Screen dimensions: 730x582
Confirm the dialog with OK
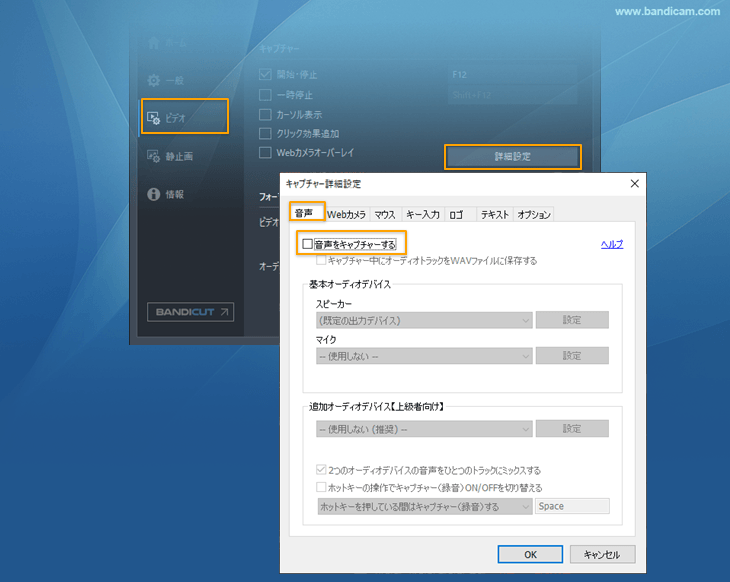point(530,555)
